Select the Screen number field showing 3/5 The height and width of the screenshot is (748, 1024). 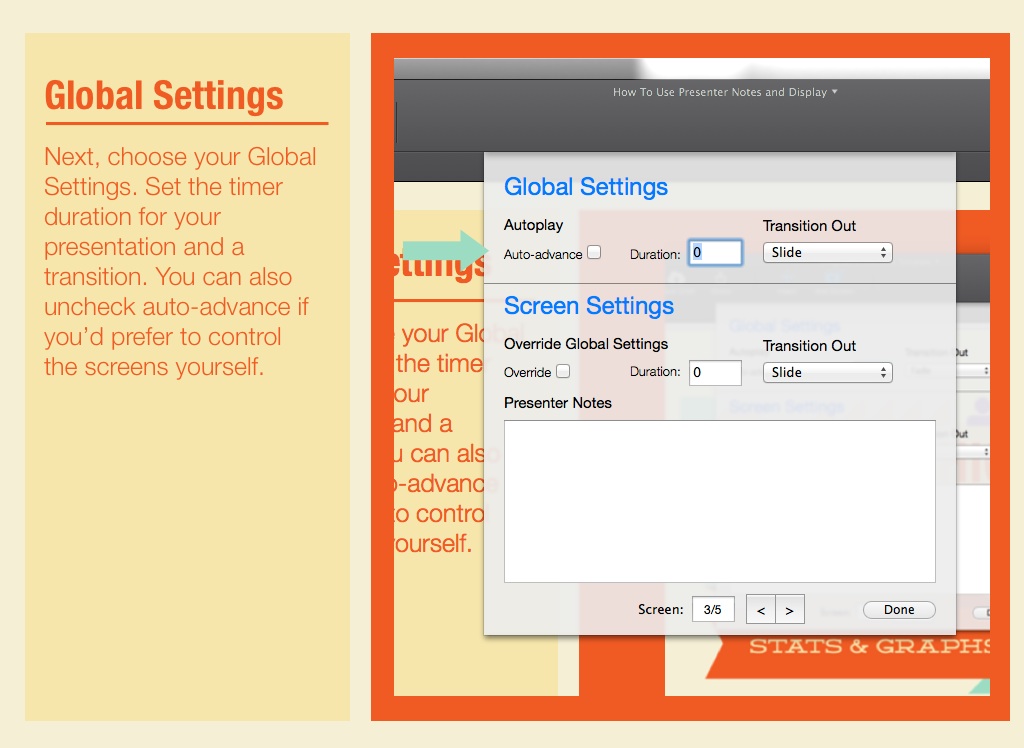pyautogui.click(x=713, y=610)
